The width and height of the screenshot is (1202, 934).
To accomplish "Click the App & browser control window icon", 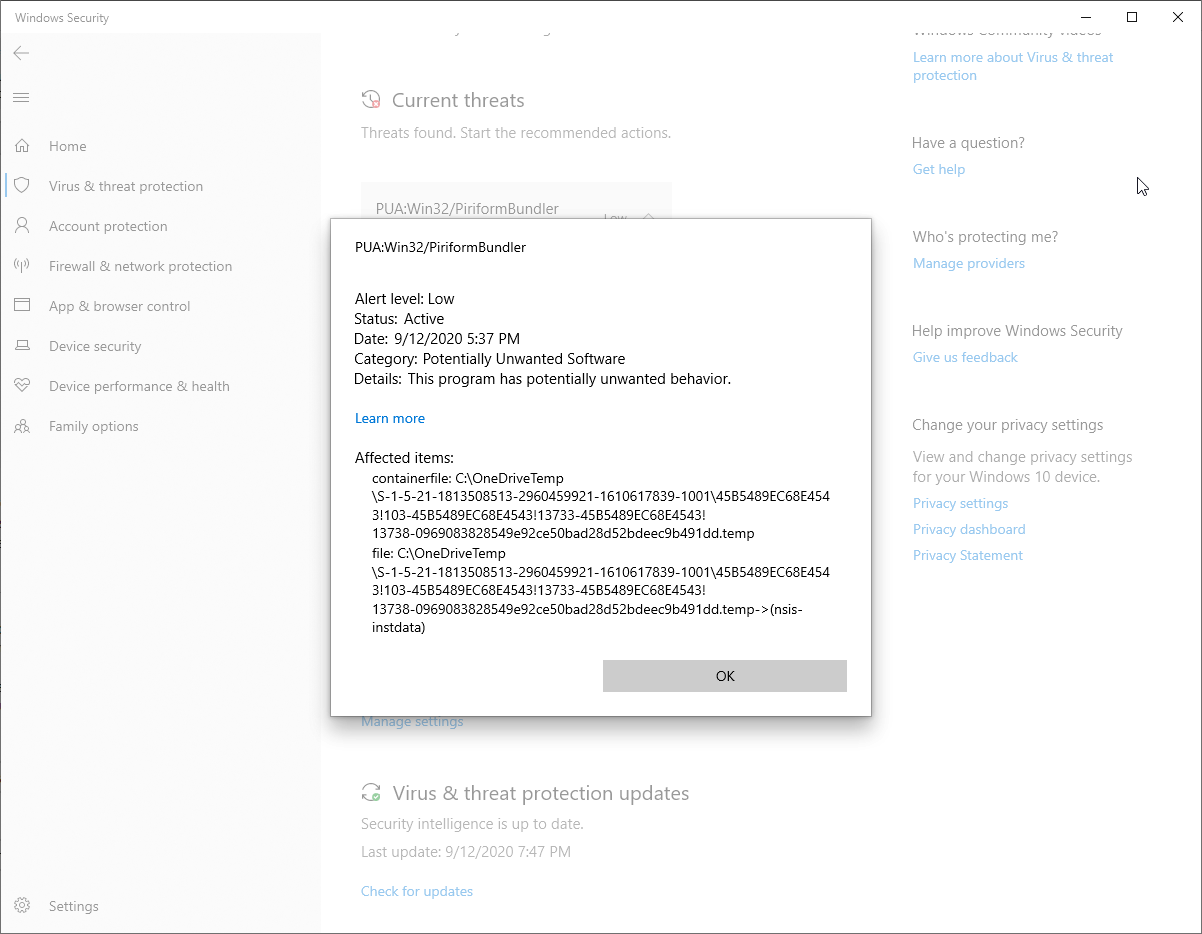I will point(22,306).
